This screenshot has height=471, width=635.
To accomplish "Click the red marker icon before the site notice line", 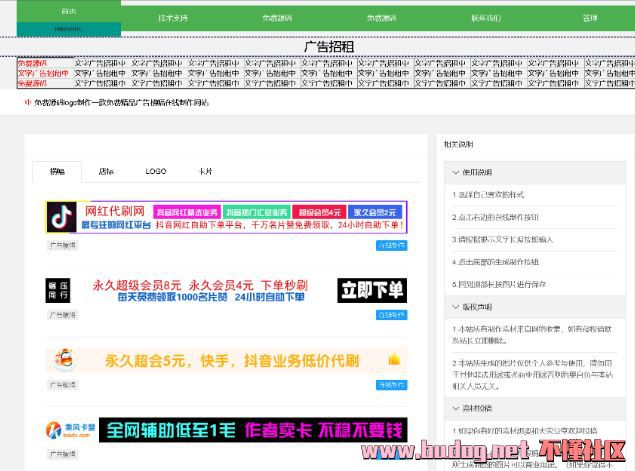I will click(x=28, y=102).
